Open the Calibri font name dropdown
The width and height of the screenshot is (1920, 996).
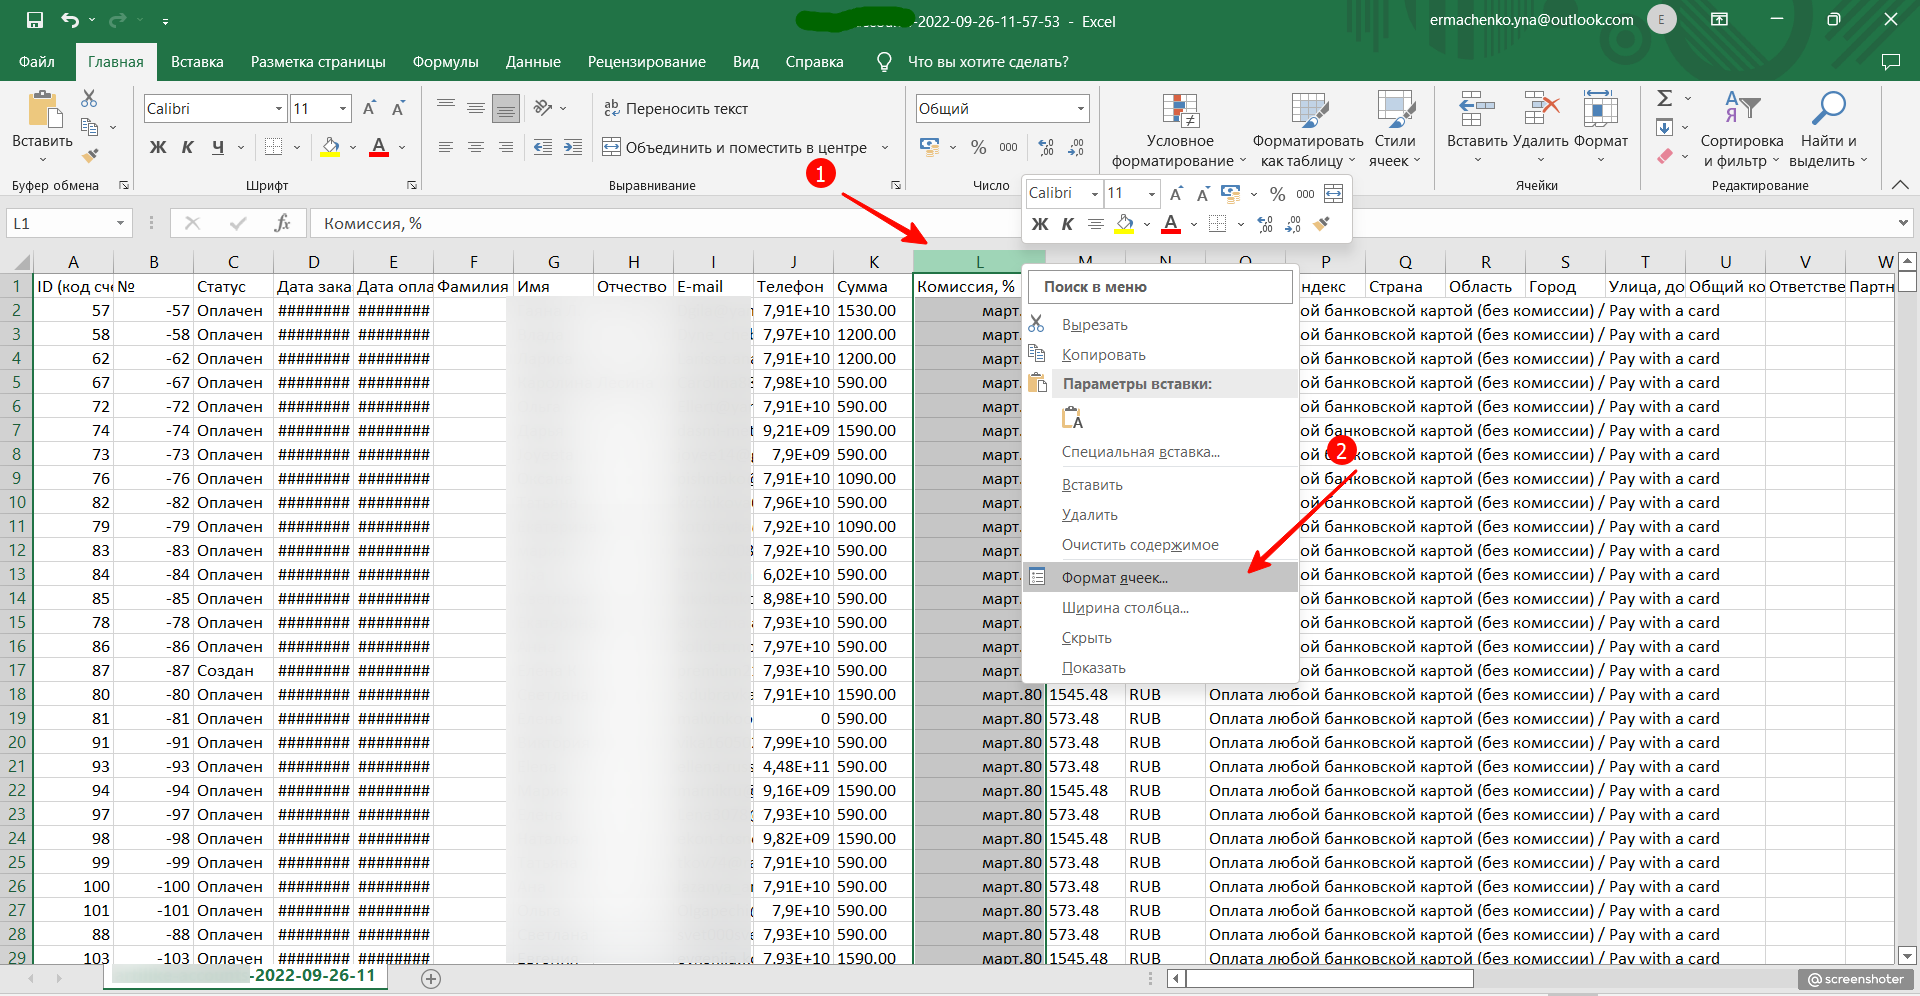coord(279,108)
